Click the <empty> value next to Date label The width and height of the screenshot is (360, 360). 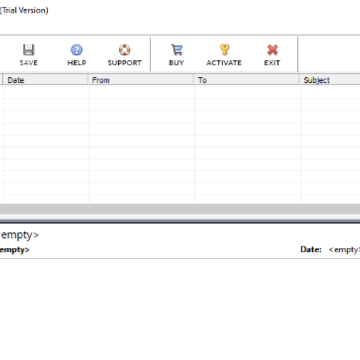[344, 249]
